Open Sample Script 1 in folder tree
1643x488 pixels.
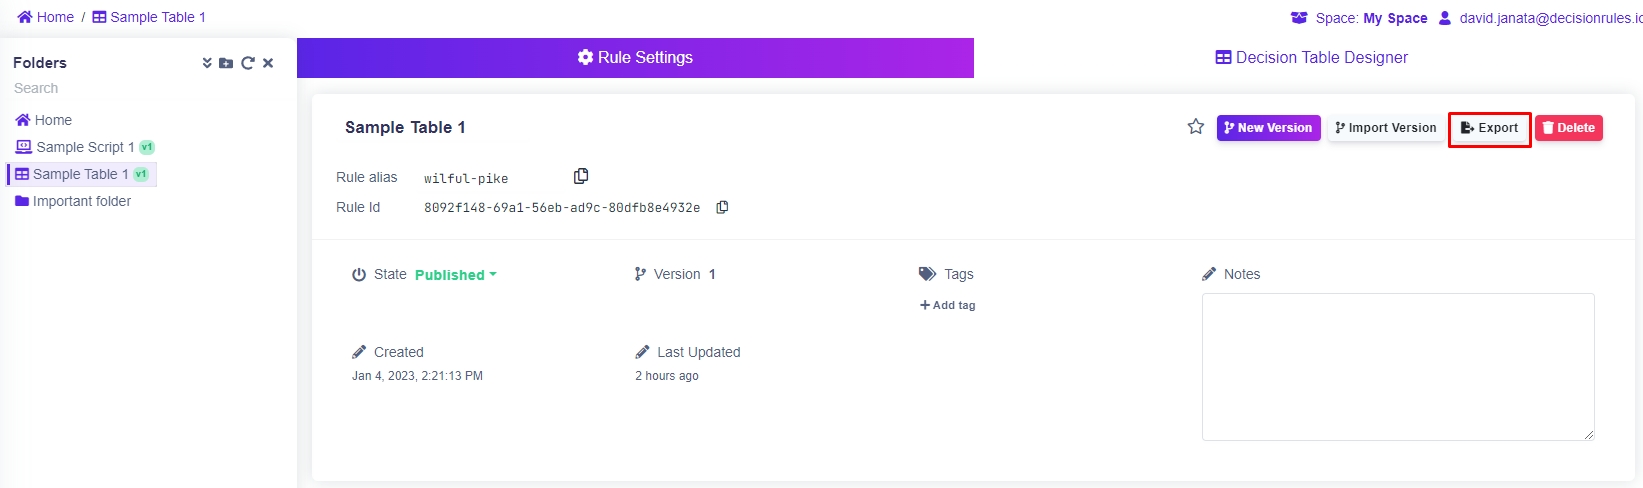tap(84, 147)
